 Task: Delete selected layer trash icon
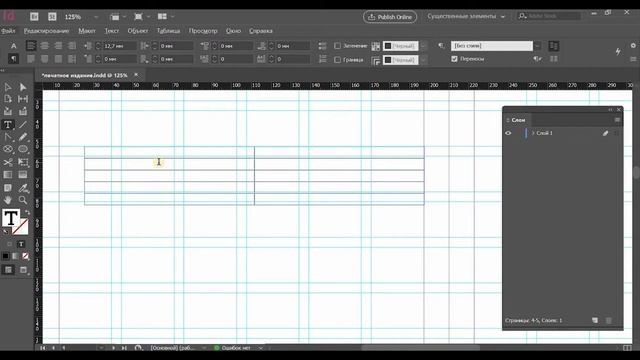609,320
